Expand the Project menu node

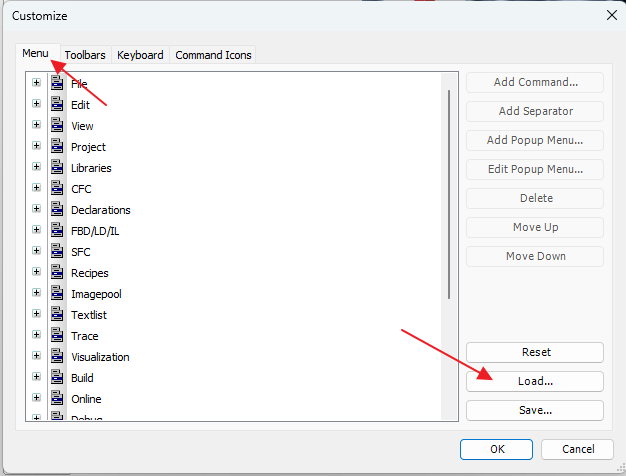click(36, 146)
